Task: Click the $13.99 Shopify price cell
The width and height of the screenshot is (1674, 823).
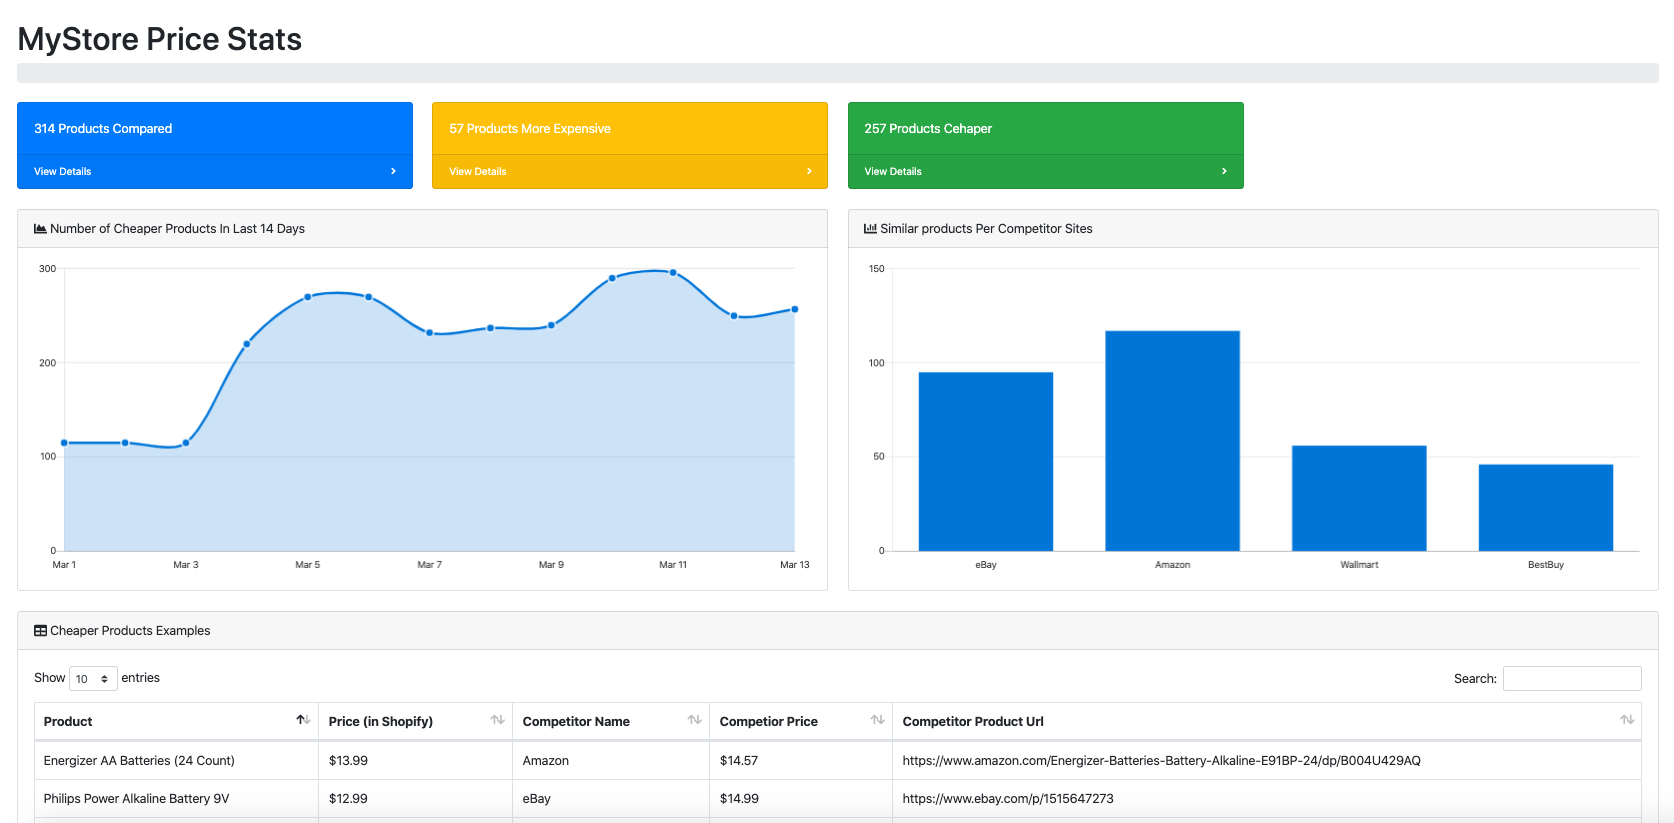Action: 415,761
